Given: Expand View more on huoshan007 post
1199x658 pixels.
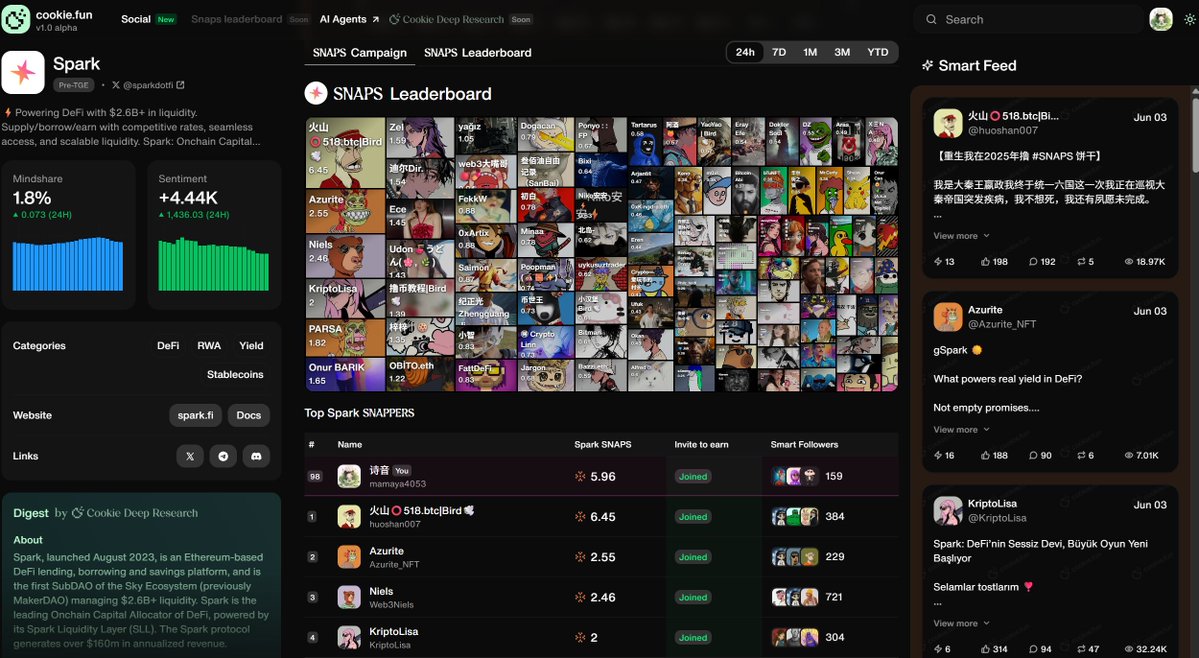Looking at the screenshot, I should tap(961, 236).
